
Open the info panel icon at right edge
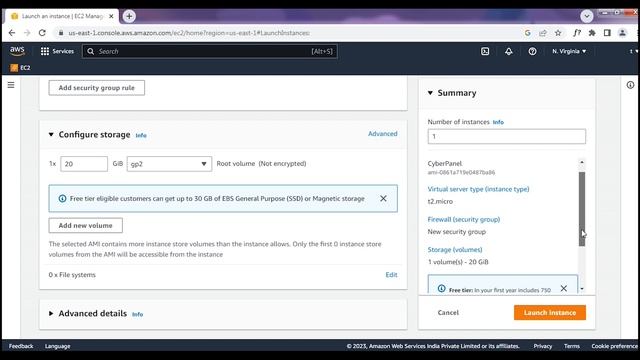coord(630,85)
